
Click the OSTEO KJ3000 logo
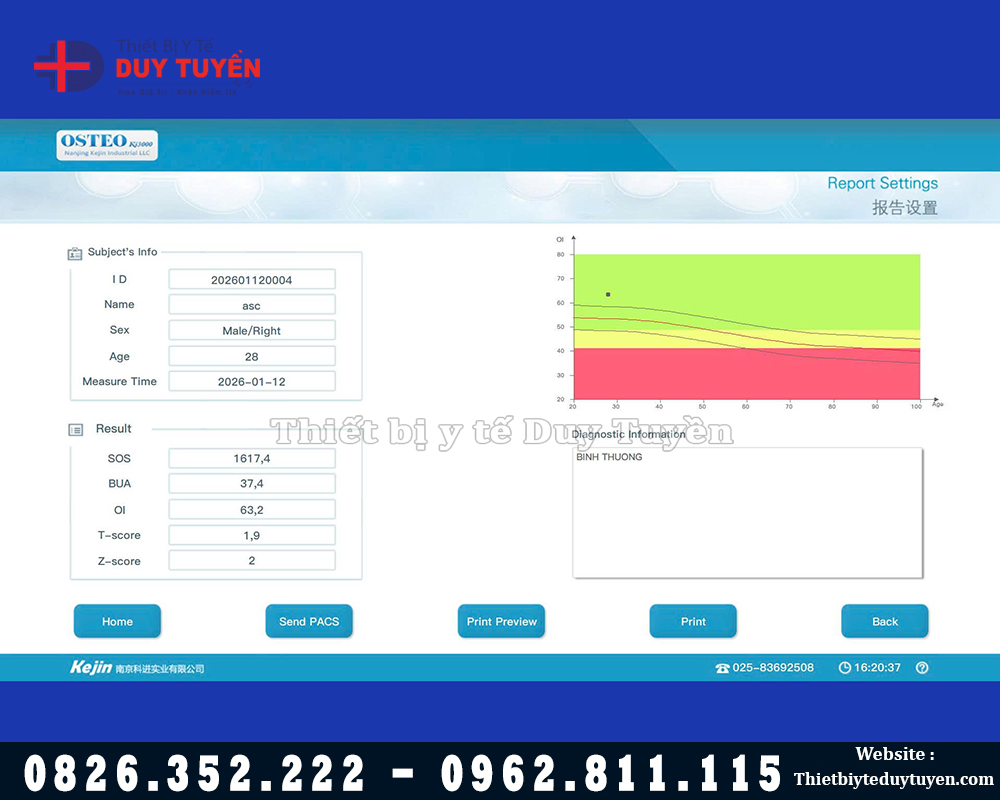(x=107, y=145)
